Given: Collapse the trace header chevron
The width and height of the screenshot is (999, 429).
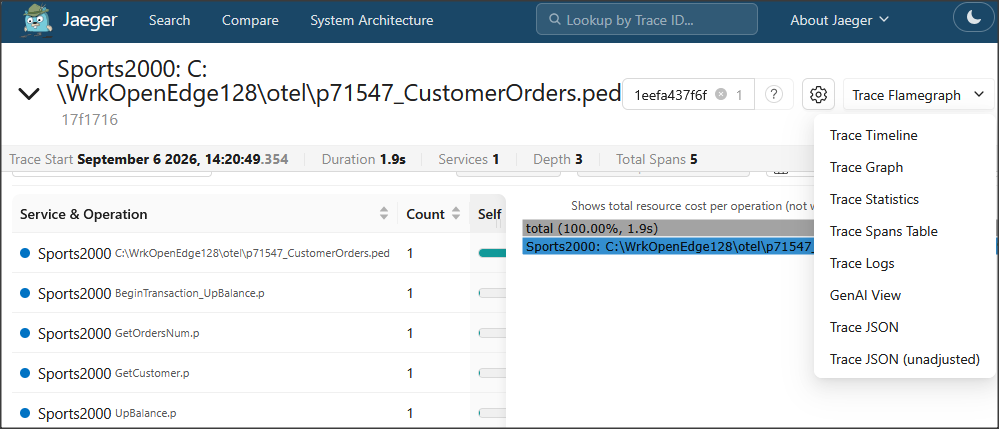Looking at the screenshot, I should pos(29,94).
